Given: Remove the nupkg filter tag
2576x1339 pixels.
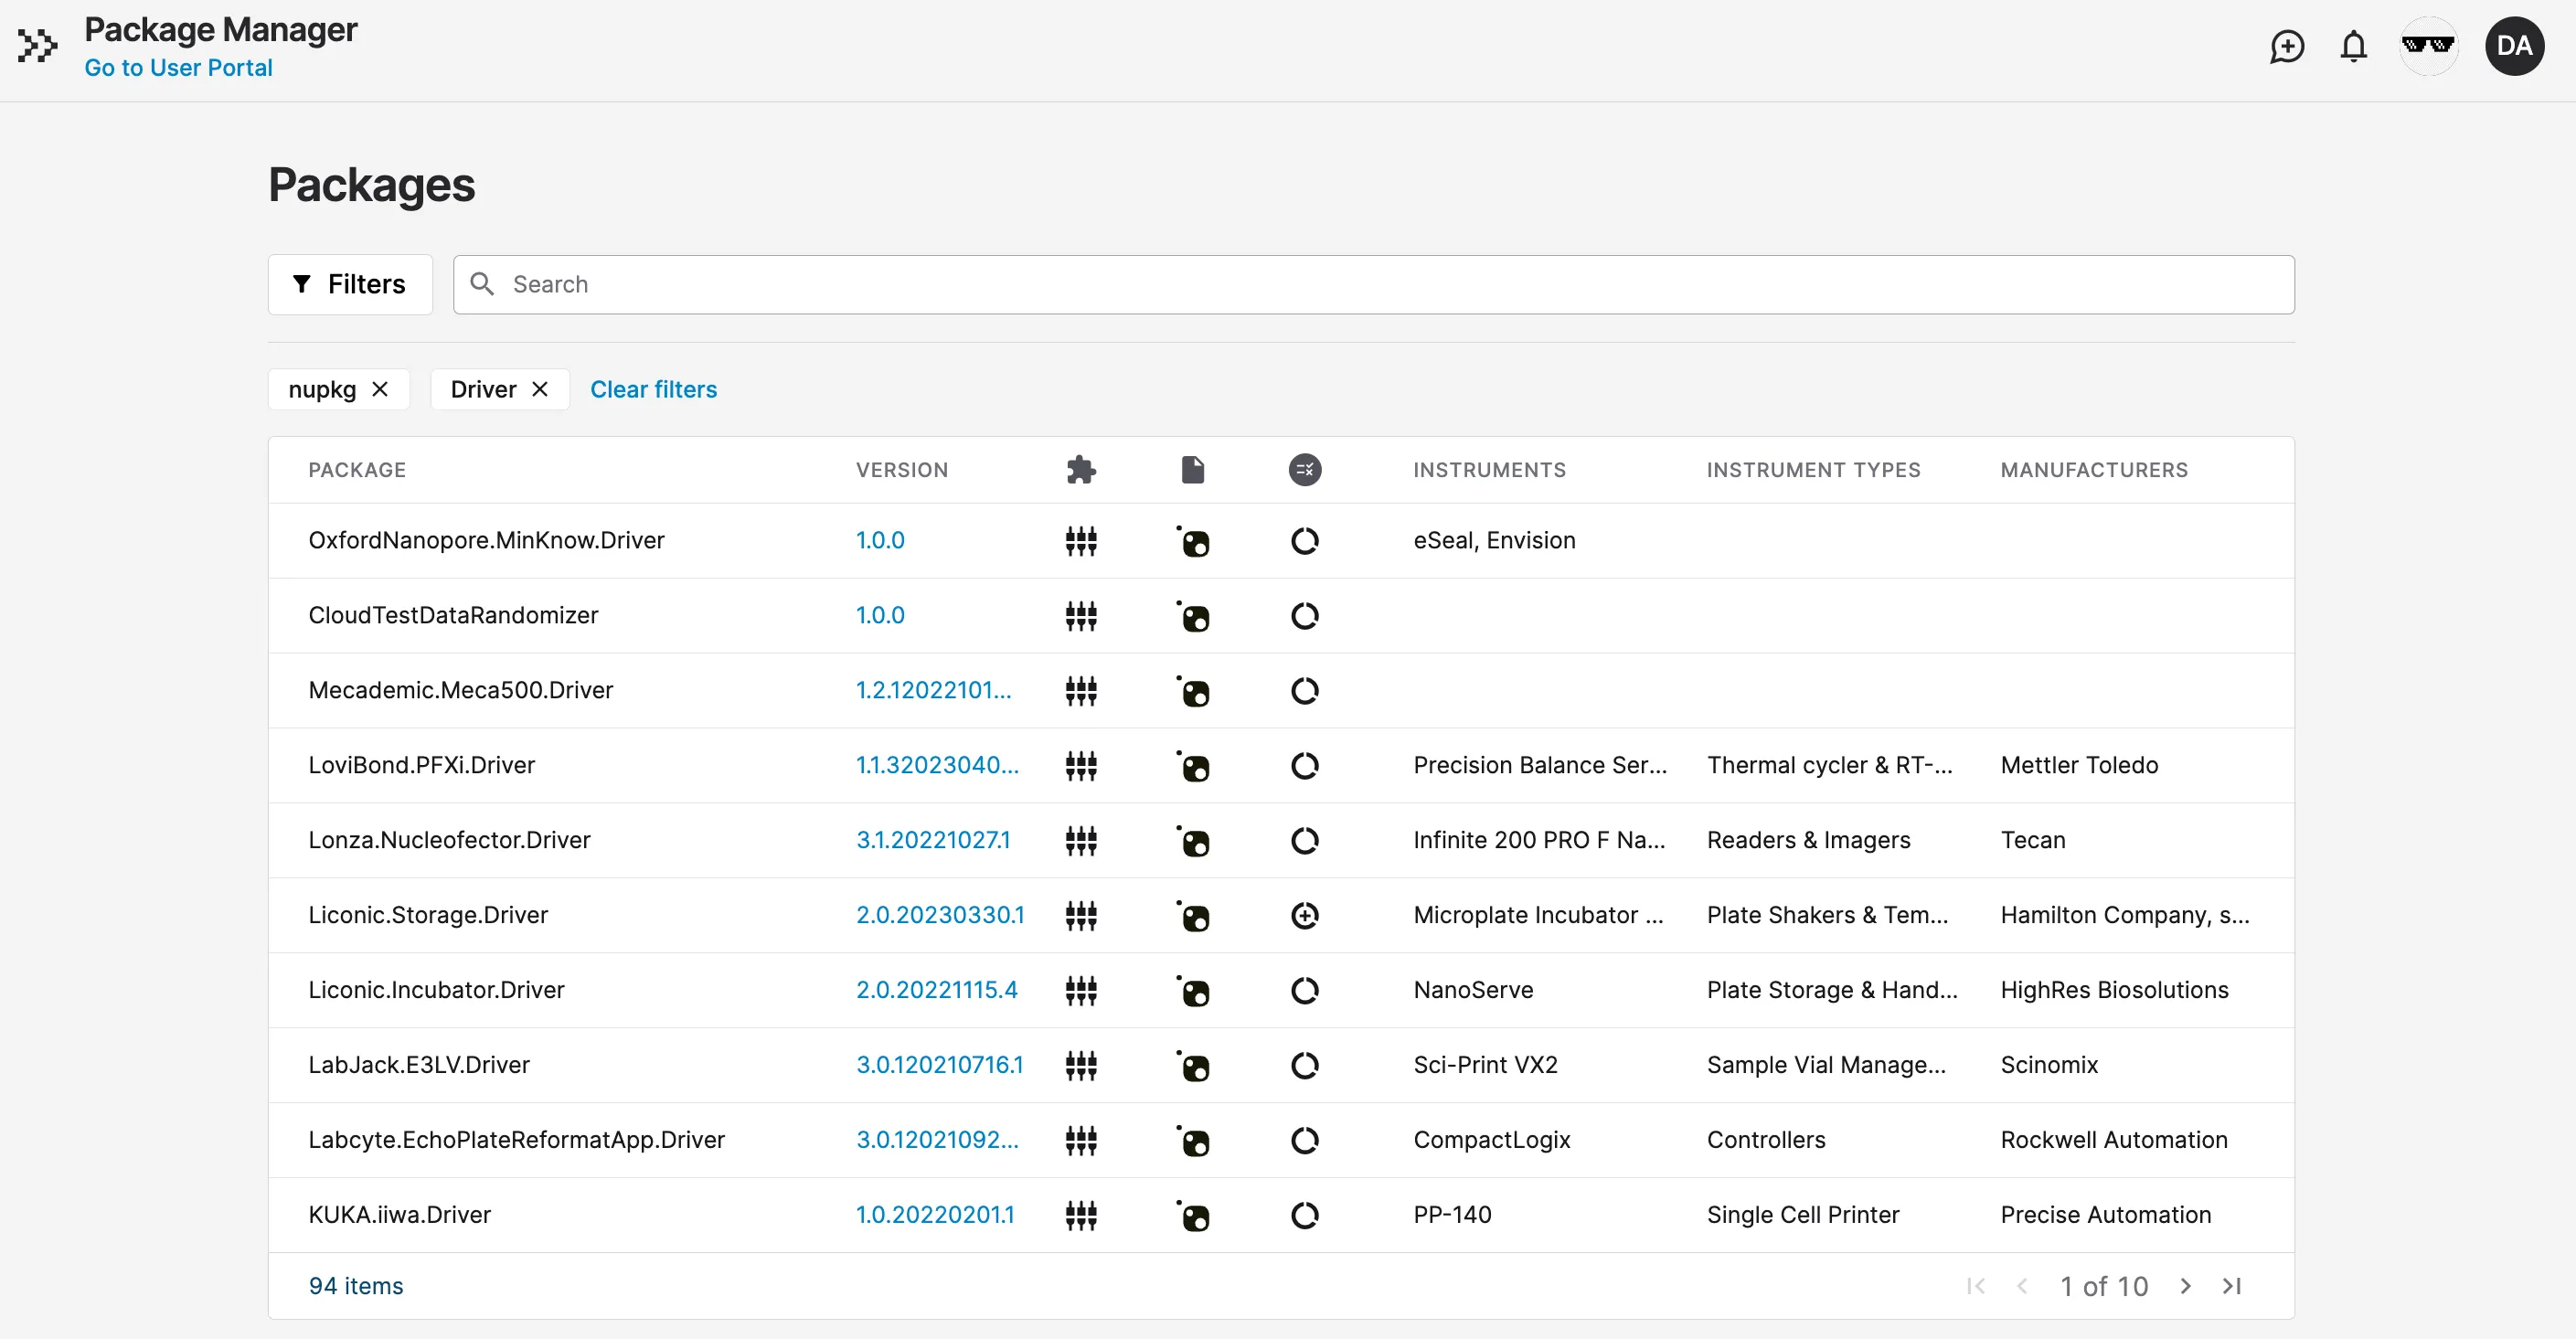Looking at the screenshot, I should 380,388.
